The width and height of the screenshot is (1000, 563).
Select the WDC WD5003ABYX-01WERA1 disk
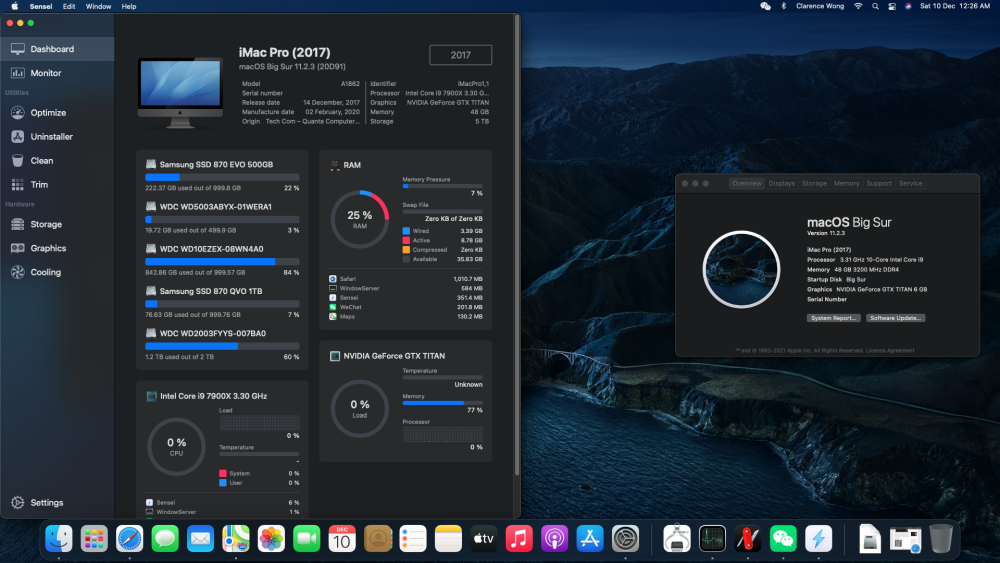[x=221, y=217]
